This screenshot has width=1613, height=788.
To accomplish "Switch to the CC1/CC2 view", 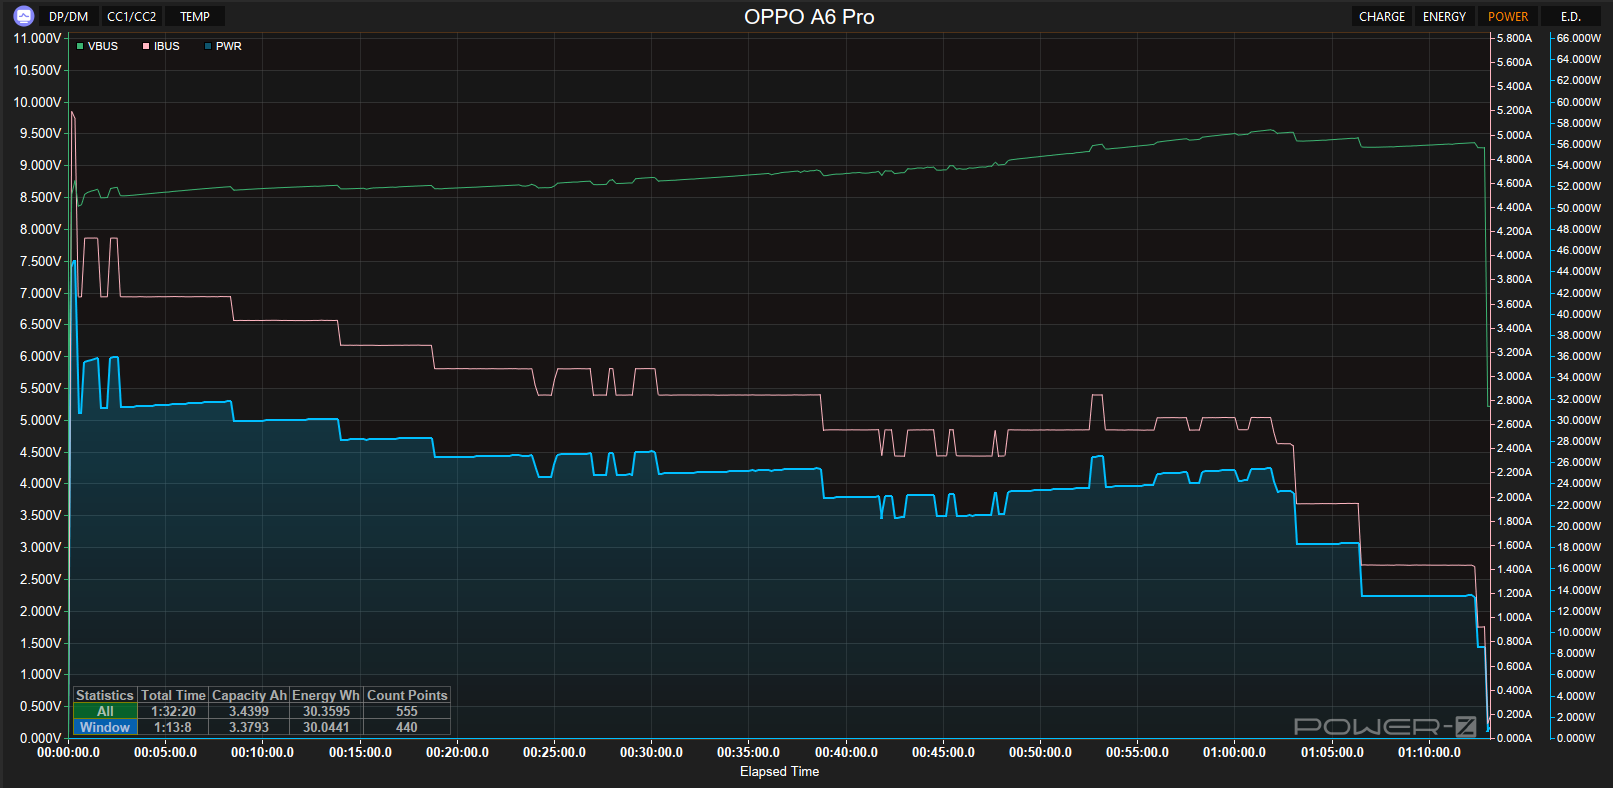I will pos(131,17).
